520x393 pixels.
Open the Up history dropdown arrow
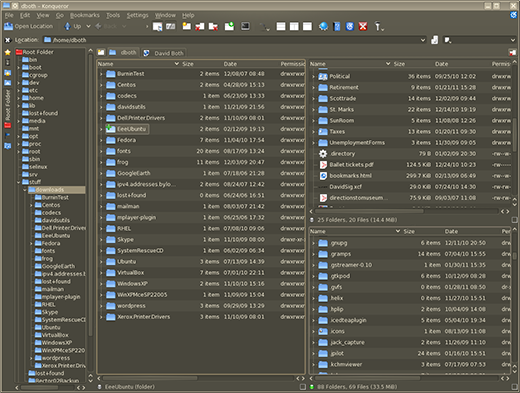point(88,26)
